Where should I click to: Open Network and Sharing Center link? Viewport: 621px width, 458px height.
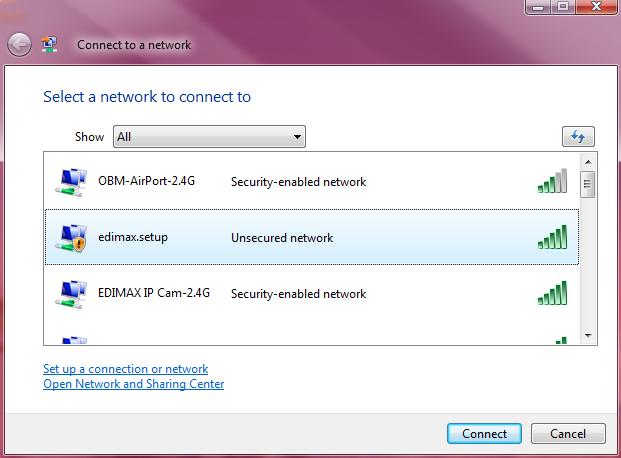point(133,384)
